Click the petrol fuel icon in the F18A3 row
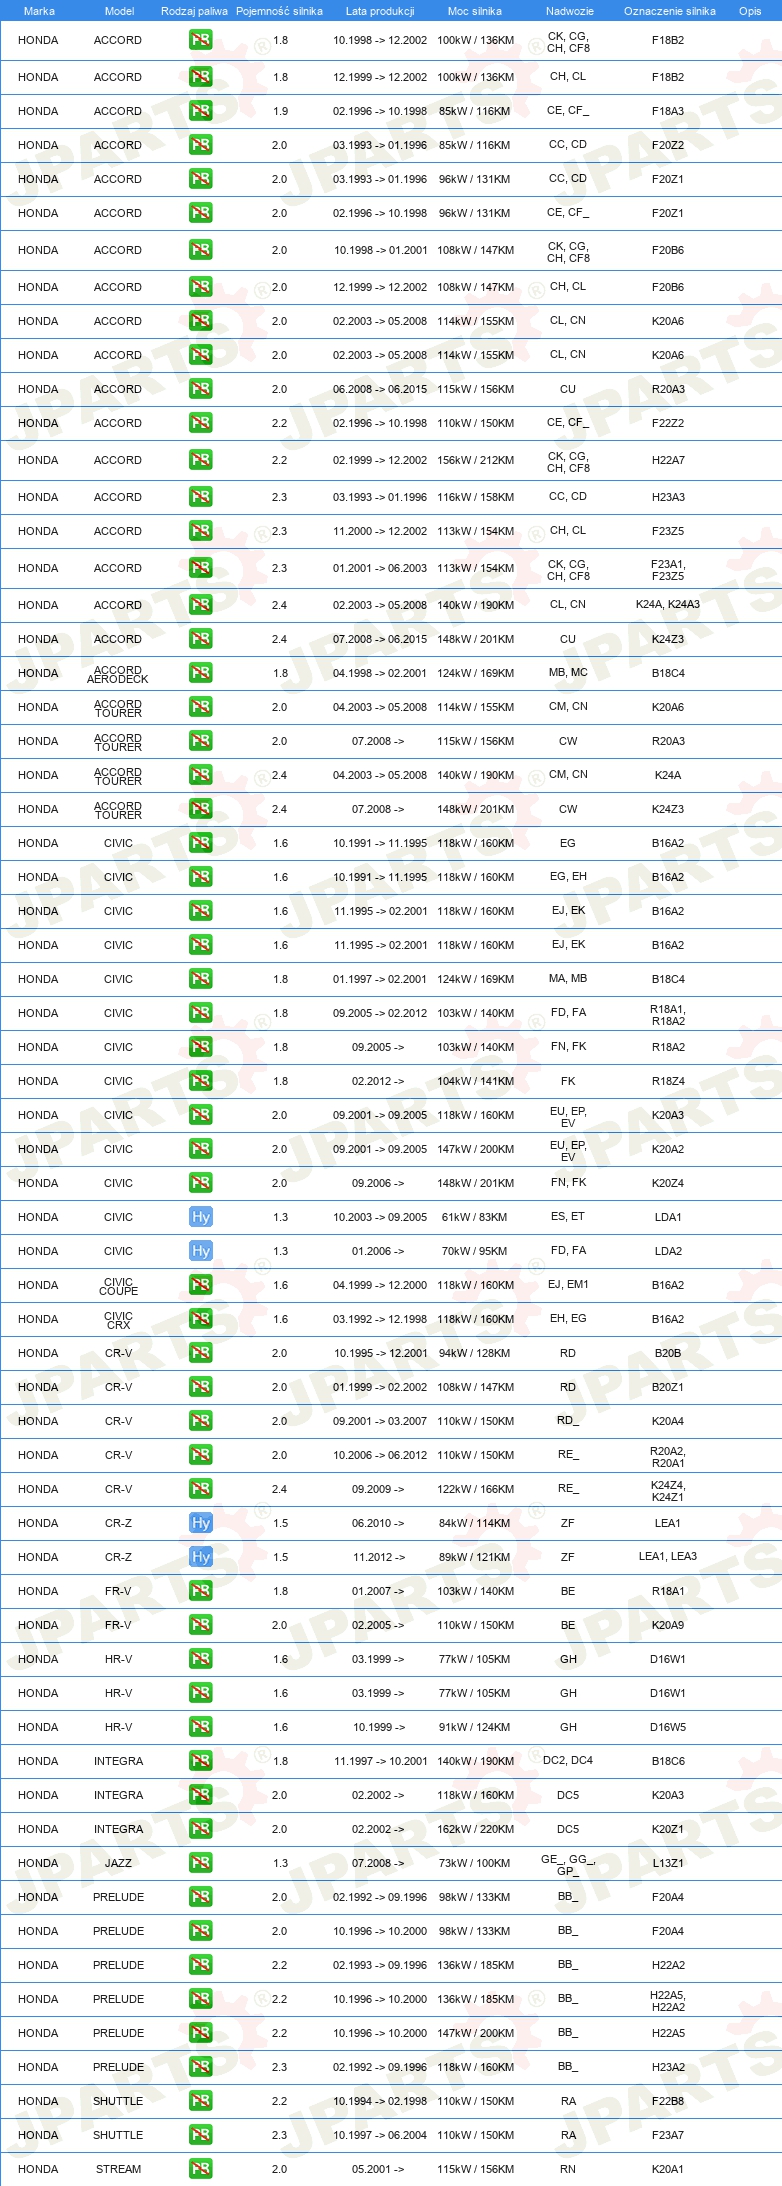 (201, 111)
